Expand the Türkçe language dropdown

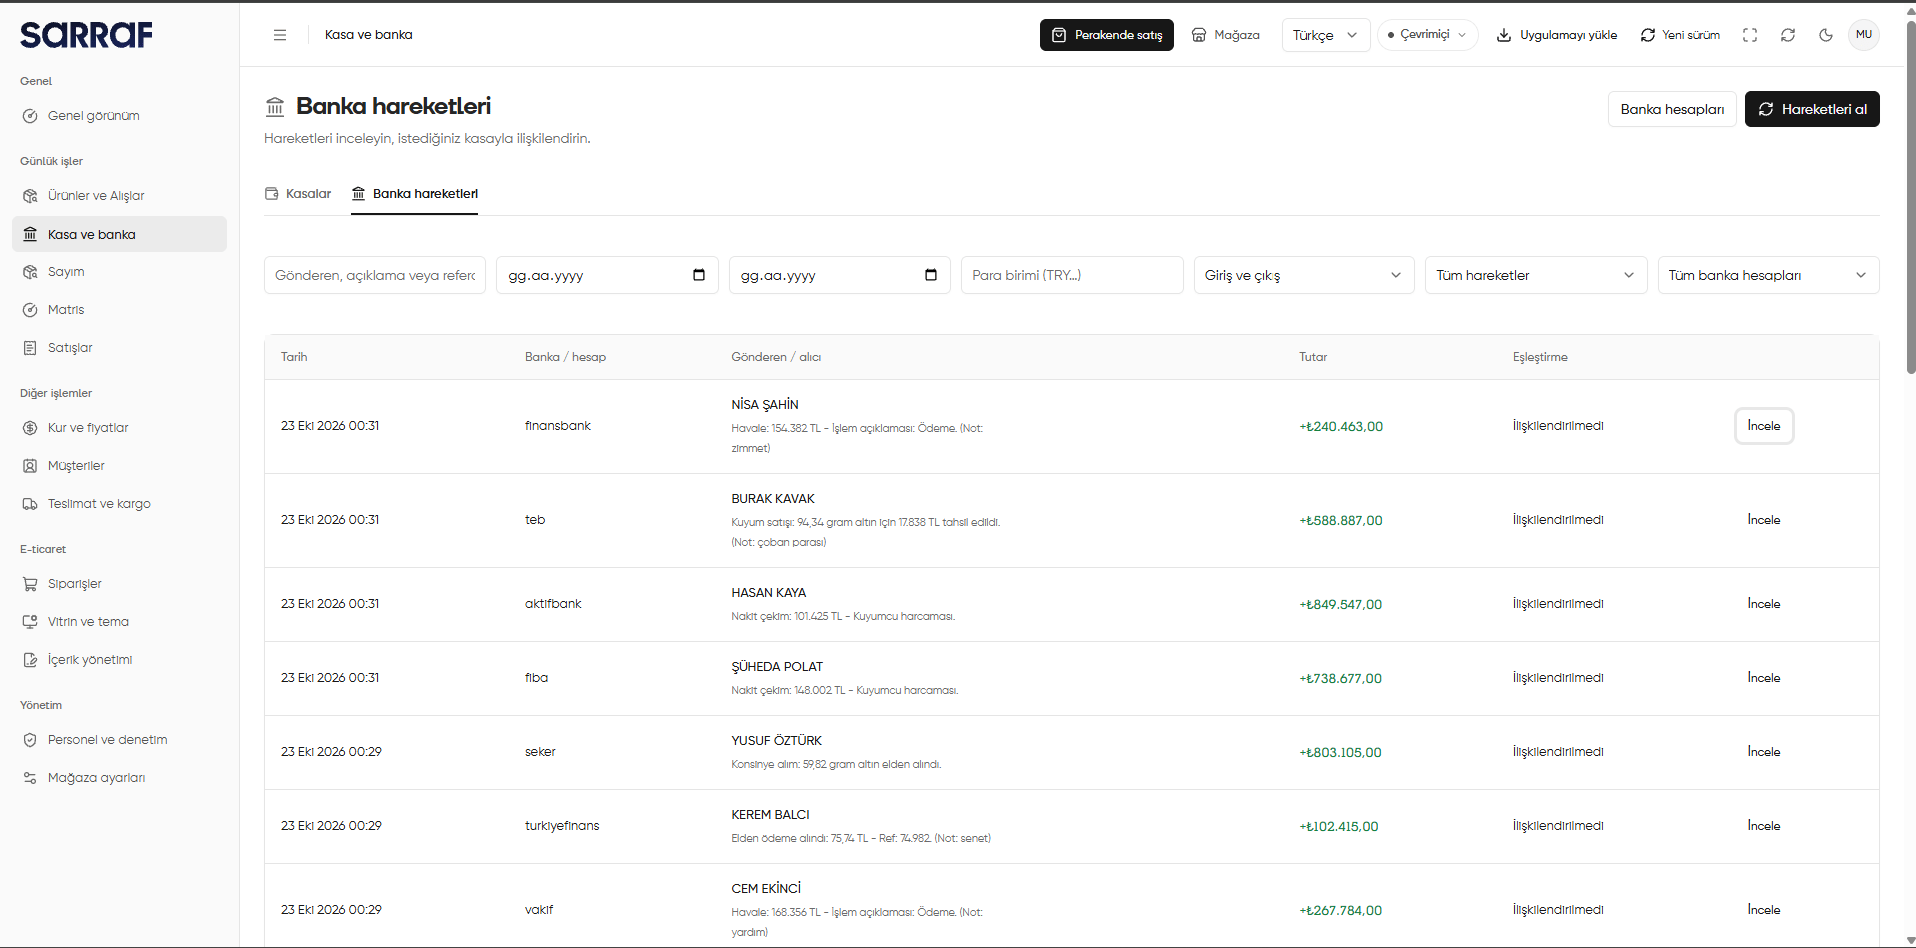point(1325,35)
